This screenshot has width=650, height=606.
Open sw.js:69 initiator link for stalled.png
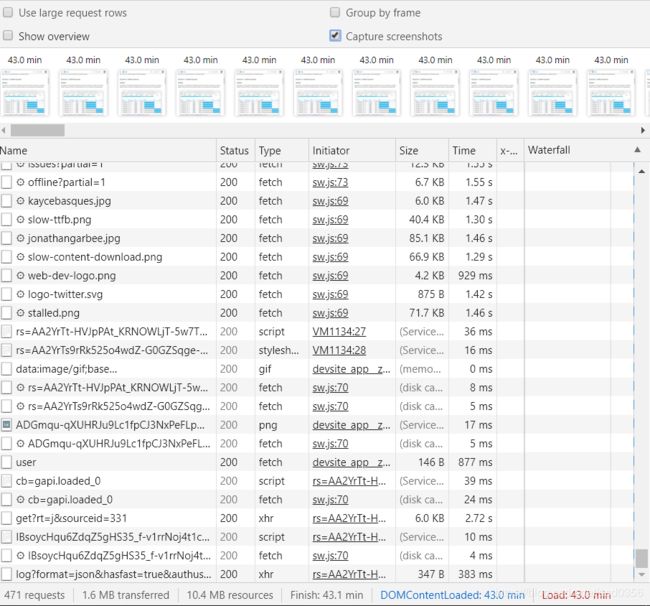point(330,313)
